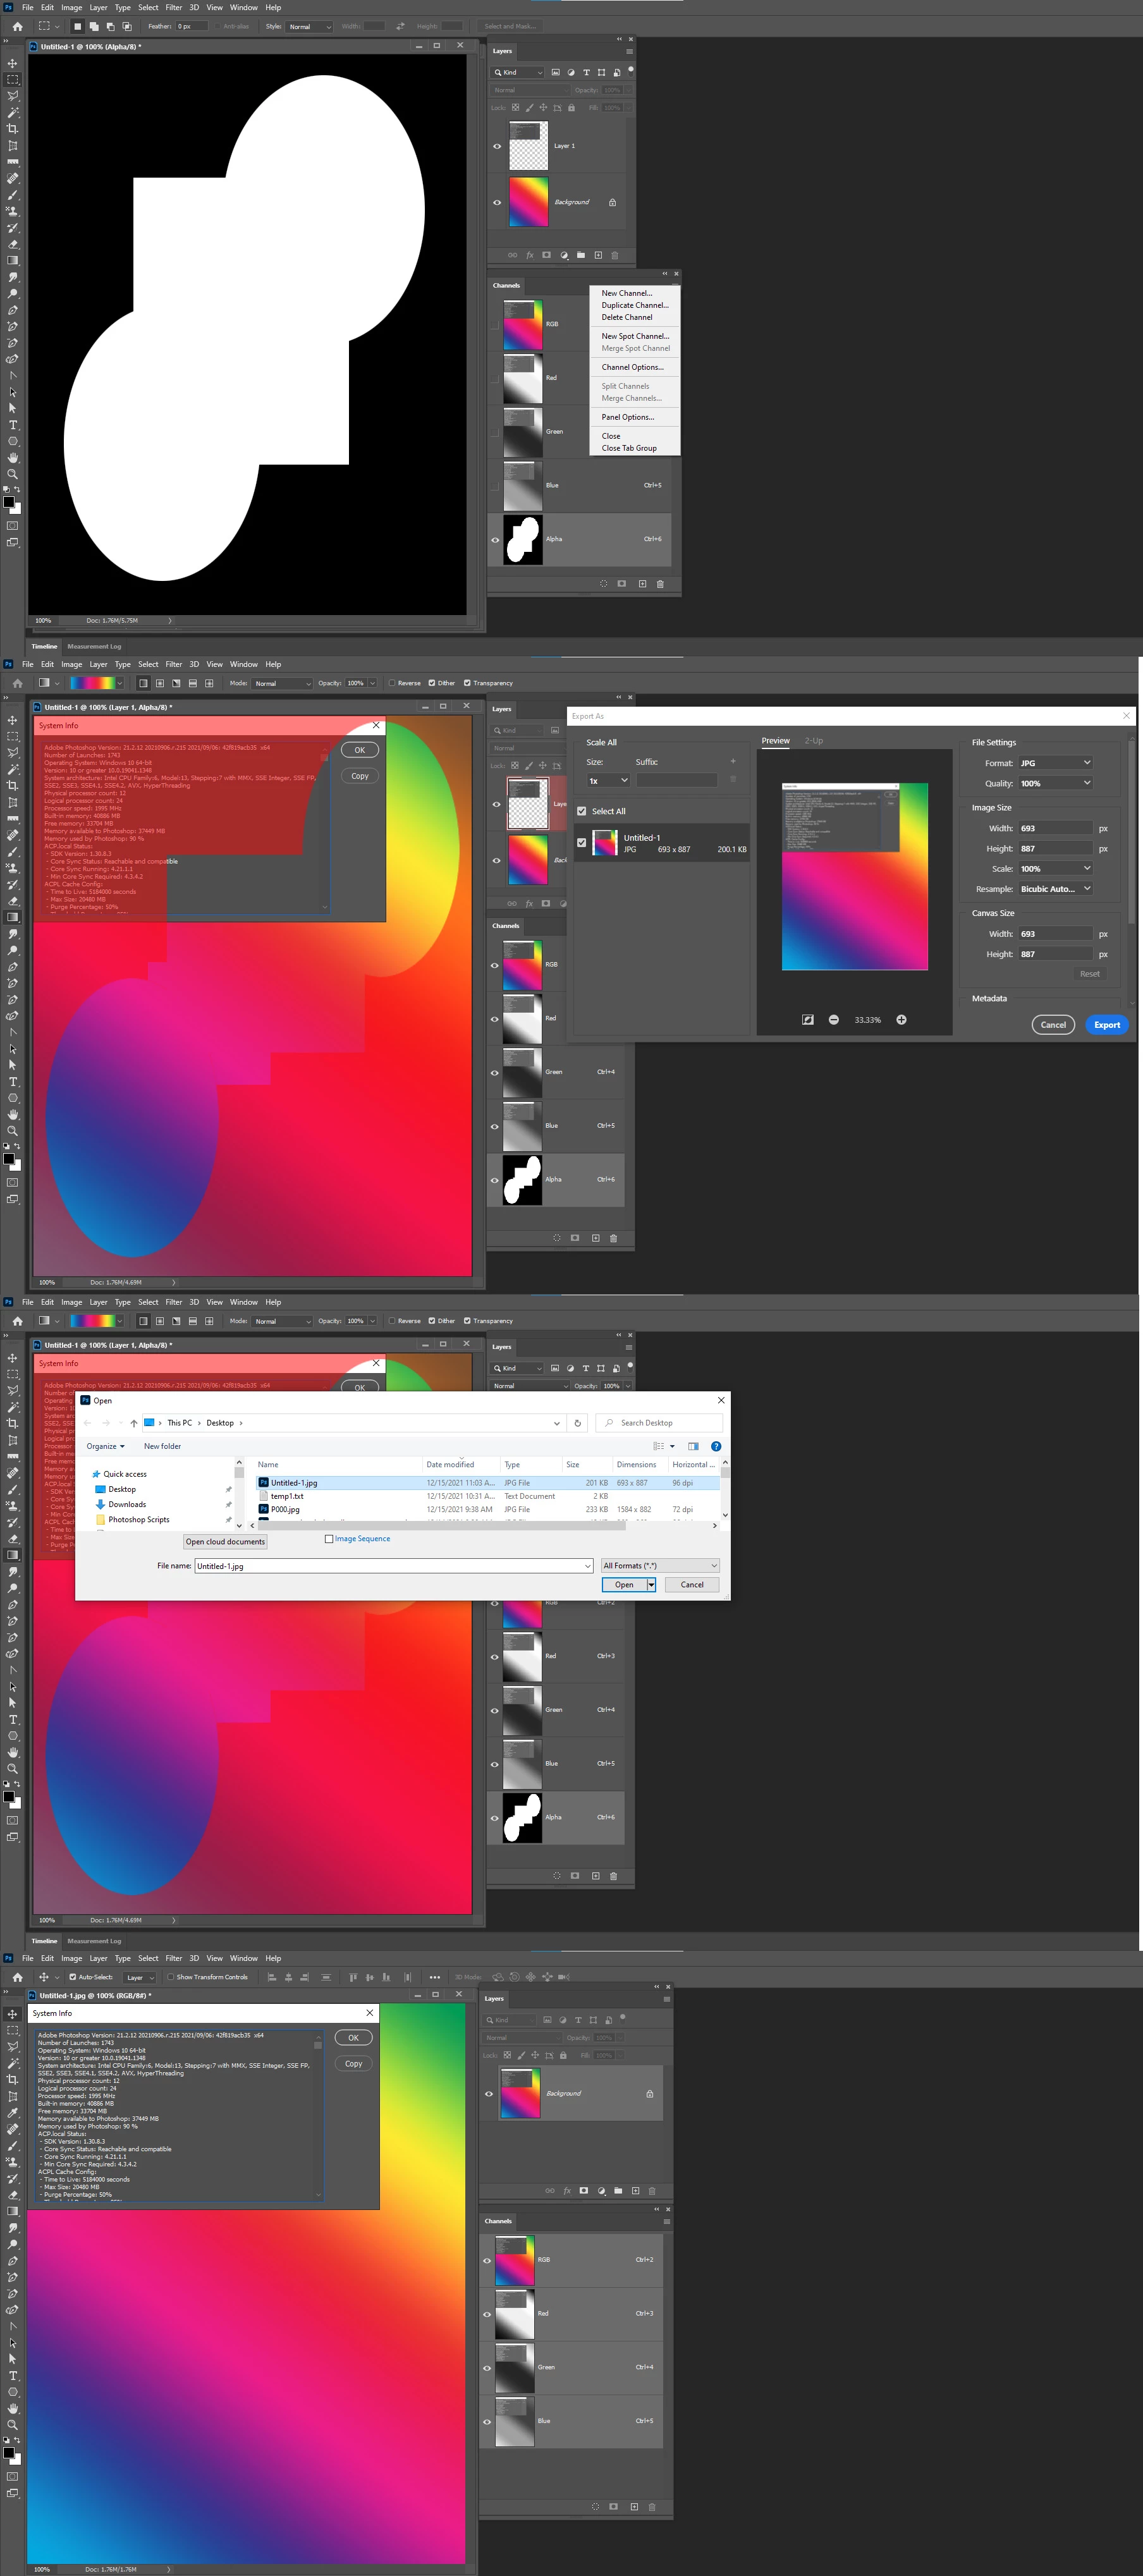Open Size 1x dropdown in Export As
Image resolution: width=1143 pixels, height=2576 pixels.
pyautogui.click(x=608, y=780)
